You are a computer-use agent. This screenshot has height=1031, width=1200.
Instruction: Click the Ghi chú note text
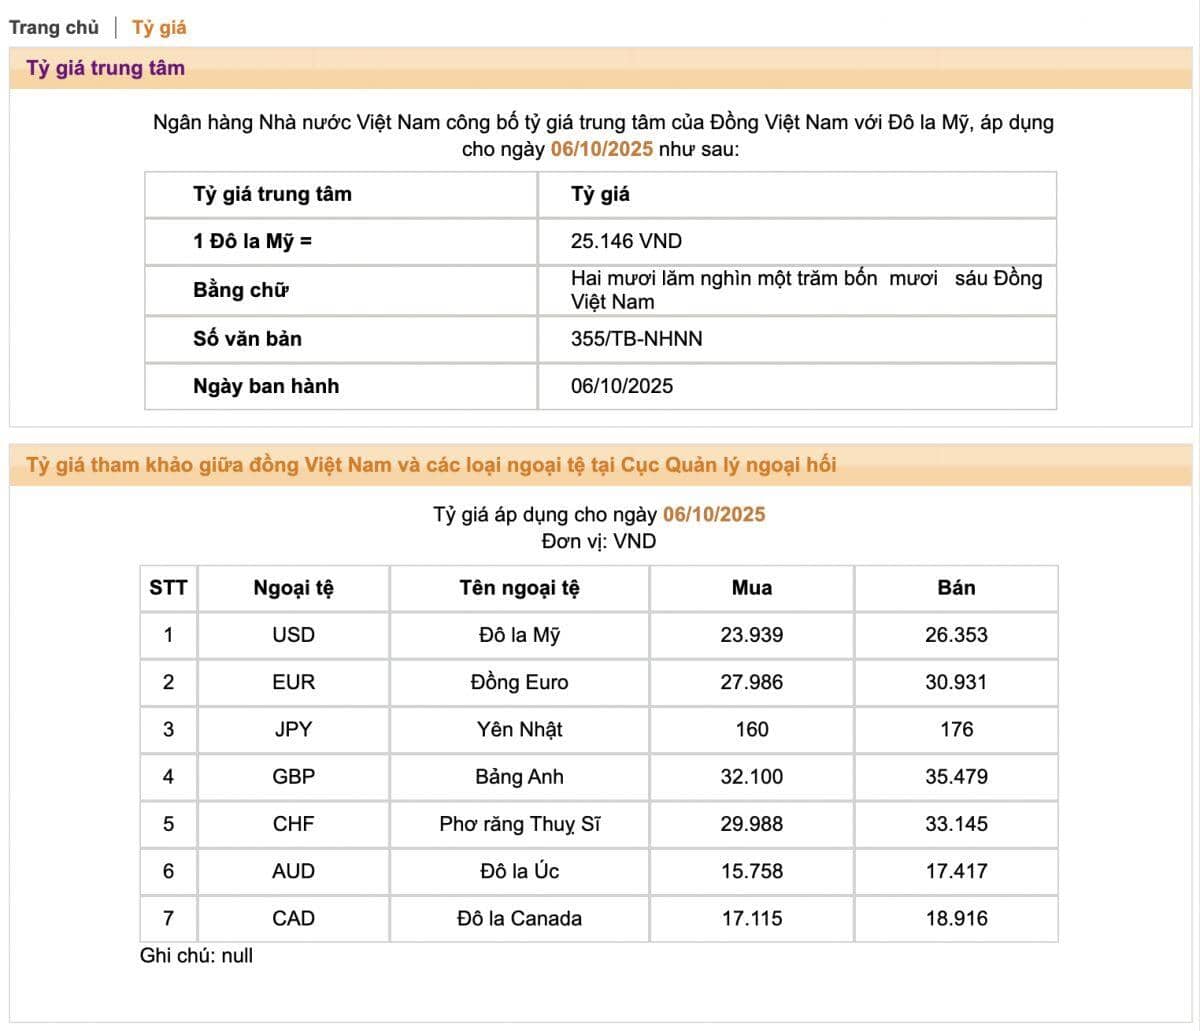point(196,956)
